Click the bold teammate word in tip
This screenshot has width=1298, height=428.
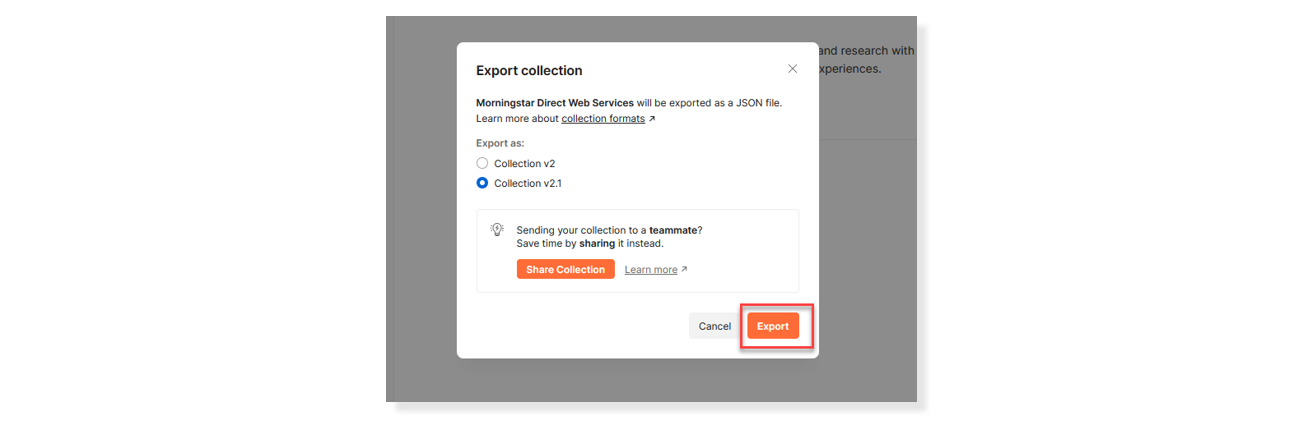pyautogui.click(x=674, y=230)
